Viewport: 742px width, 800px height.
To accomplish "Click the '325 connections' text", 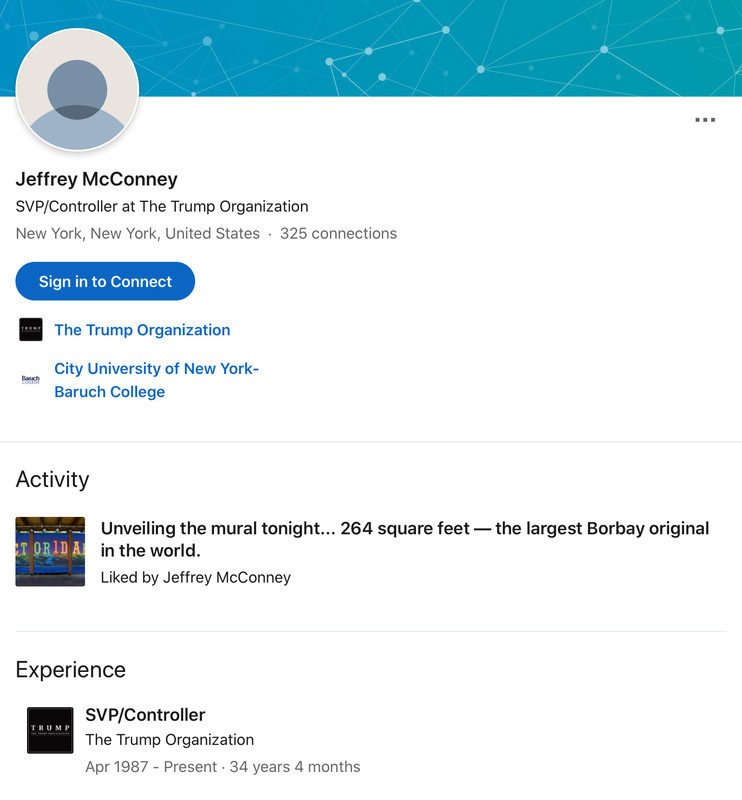I will click(x=338, y=234).
